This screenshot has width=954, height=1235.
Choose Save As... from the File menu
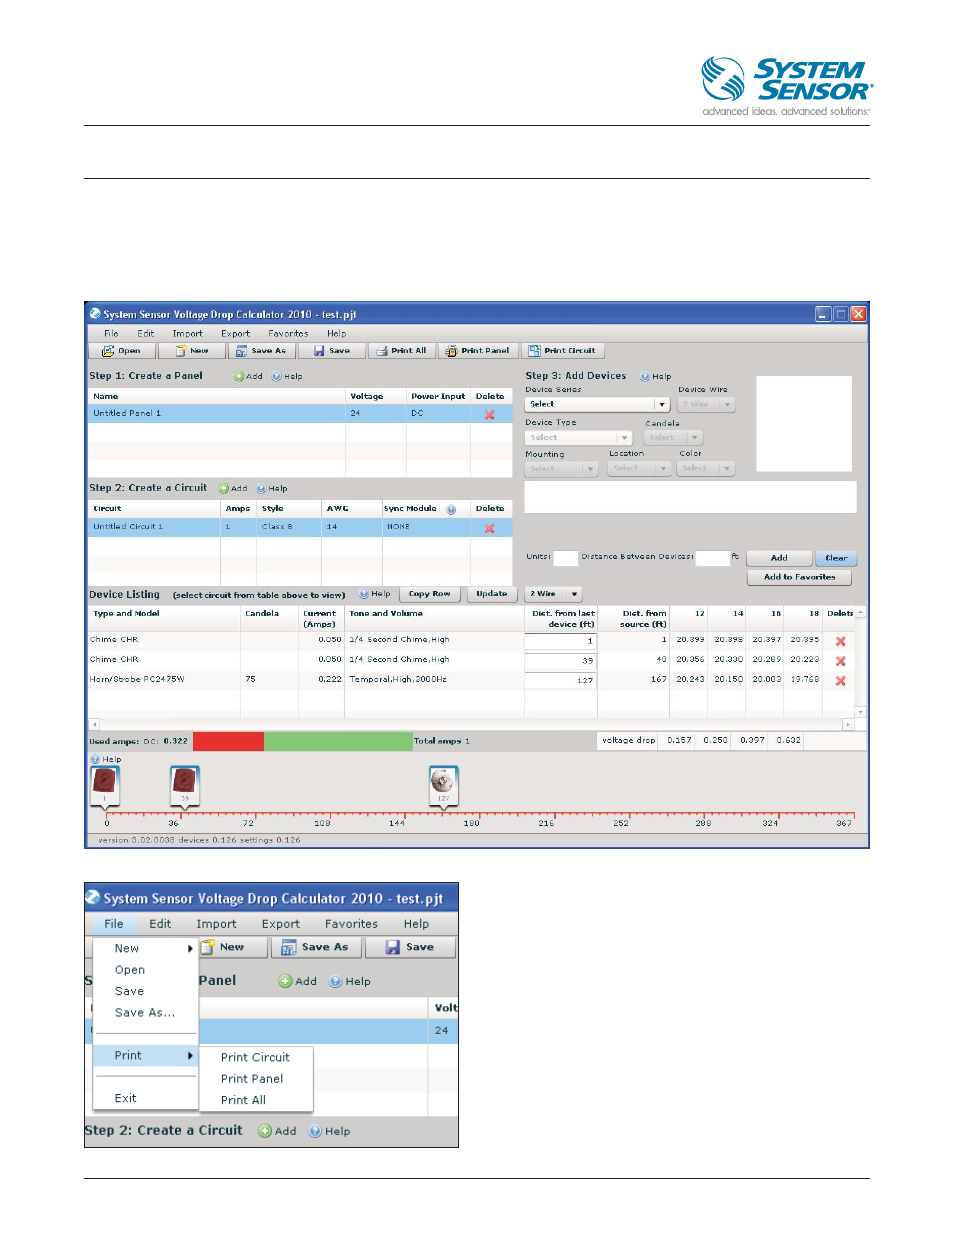tap(145, 1013)
